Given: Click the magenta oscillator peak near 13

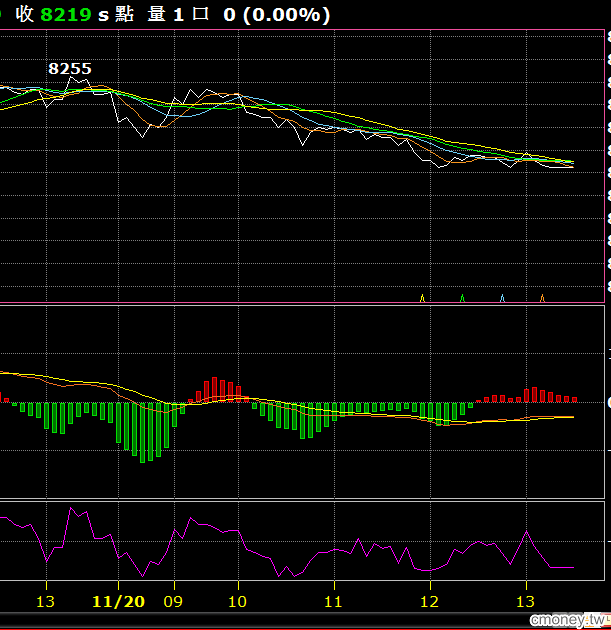Looking at the screenshot, I should (525, 531).
